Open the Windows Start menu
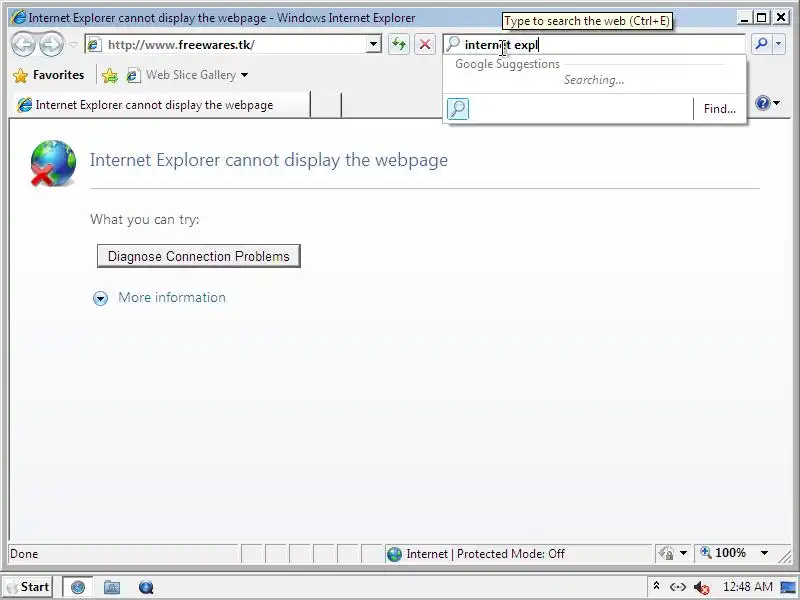Image resolution: width=800 pixels, height=600 pixels. click(28, 587)
